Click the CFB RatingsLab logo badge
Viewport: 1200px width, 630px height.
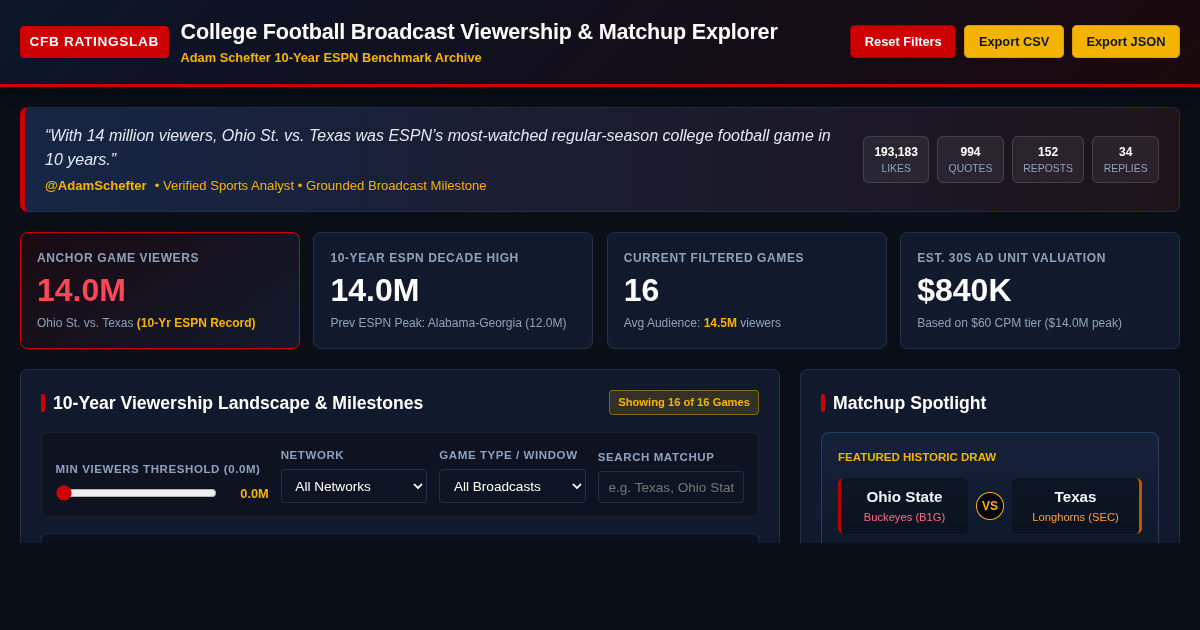pyautogui.click(x=94, y=42)
